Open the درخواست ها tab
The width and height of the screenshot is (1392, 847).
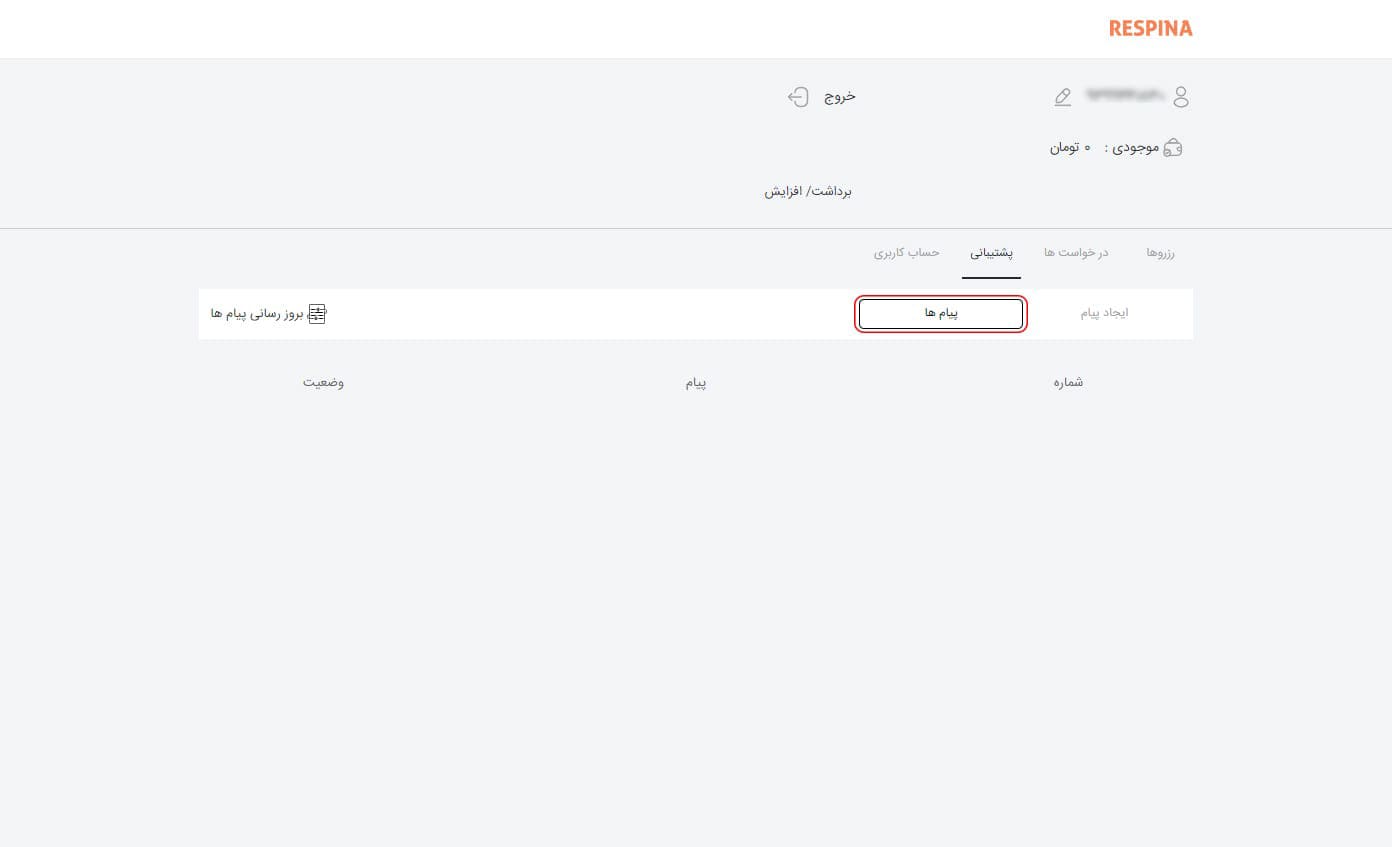(1076, 253)
